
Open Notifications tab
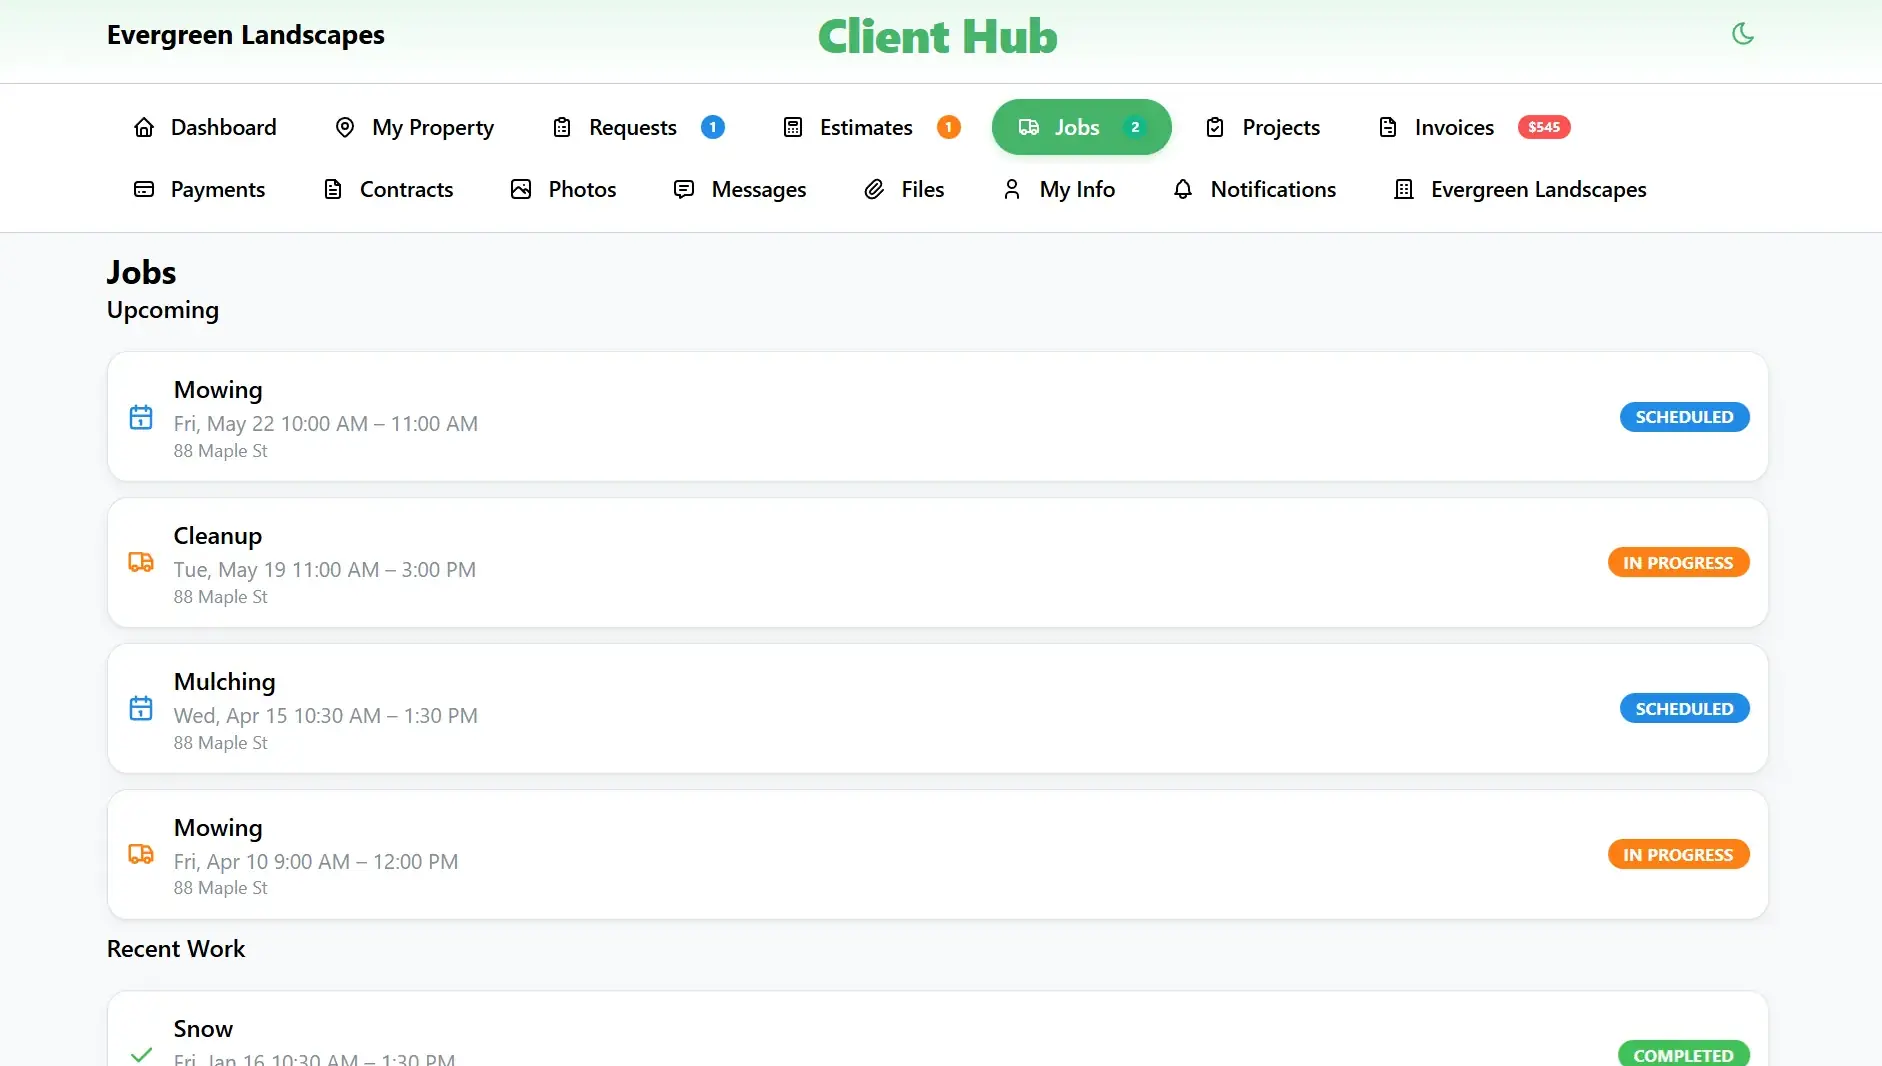click(x=1254, y=189)
